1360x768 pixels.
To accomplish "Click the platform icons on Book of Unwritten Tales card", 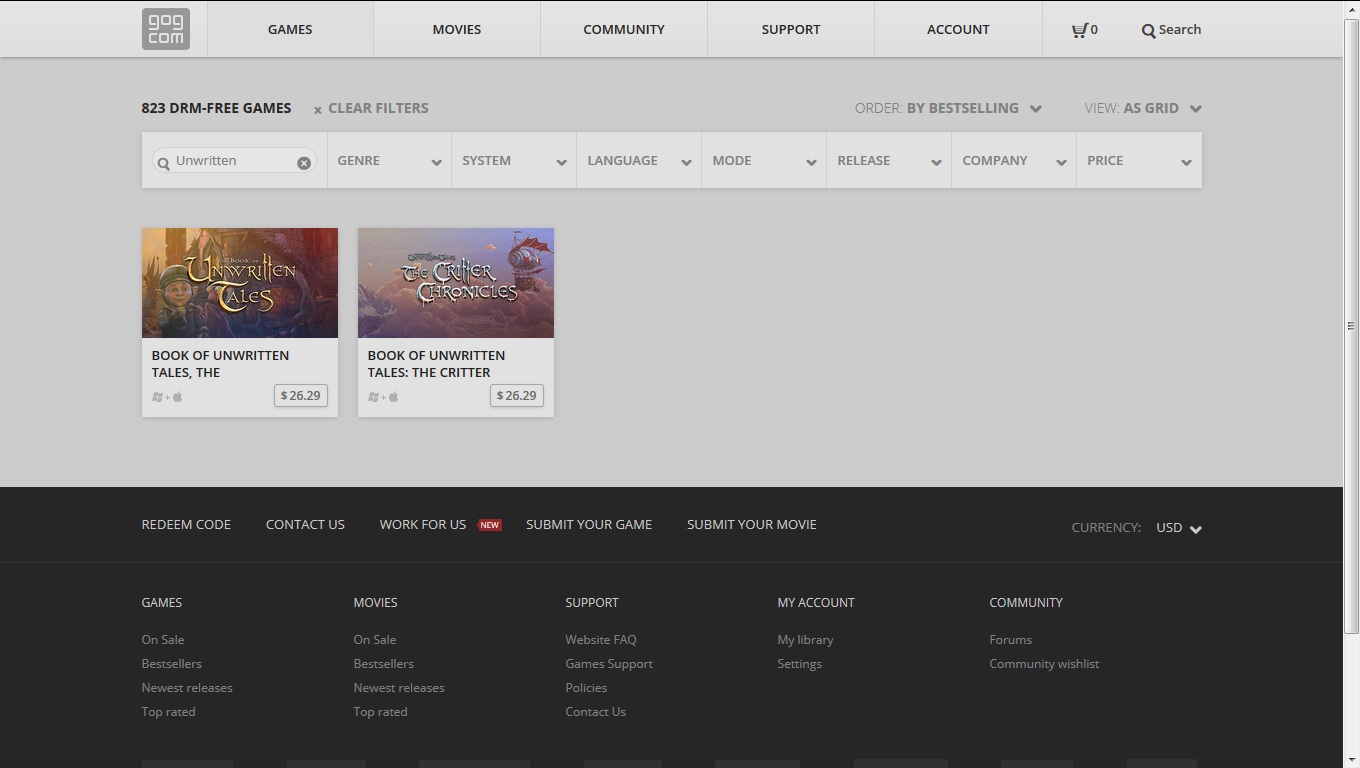I will [x=168, y=397].
